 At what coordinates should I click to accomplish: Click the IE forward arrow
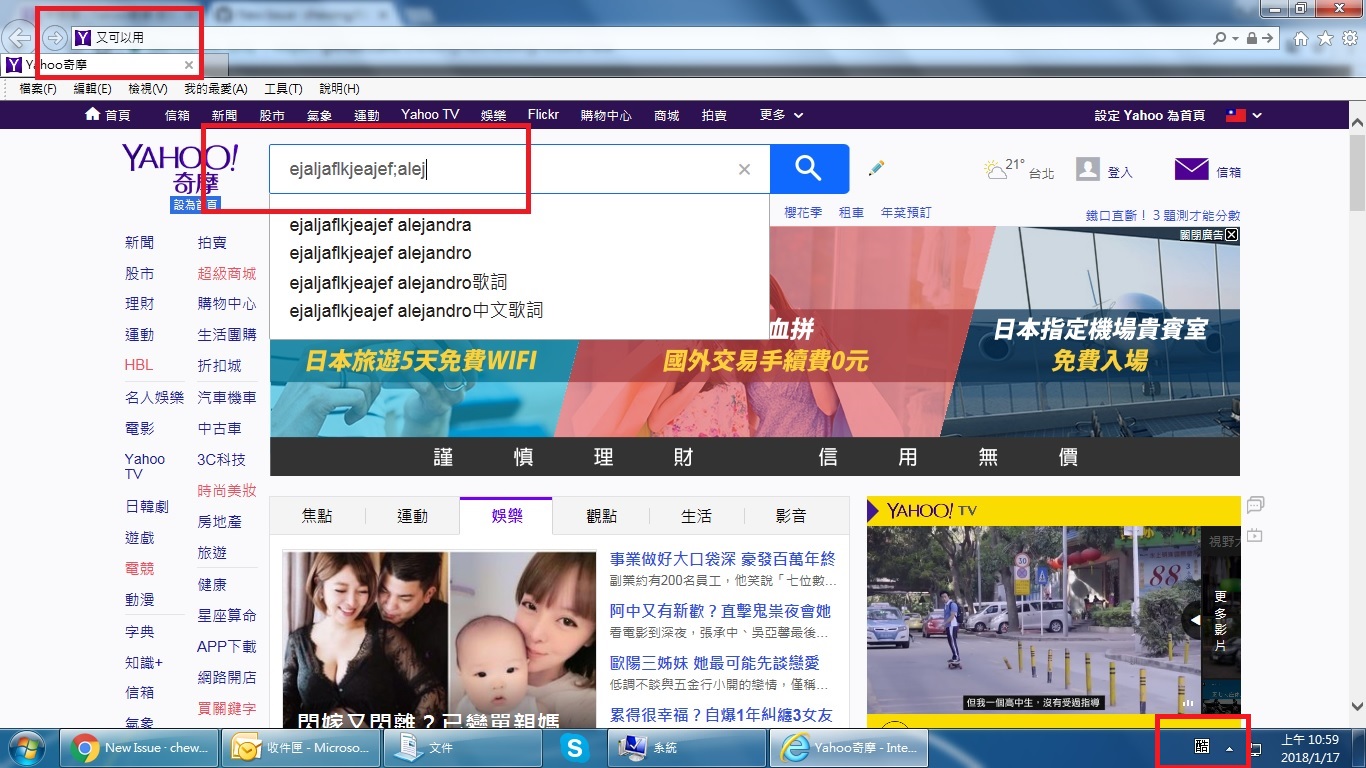55,38
